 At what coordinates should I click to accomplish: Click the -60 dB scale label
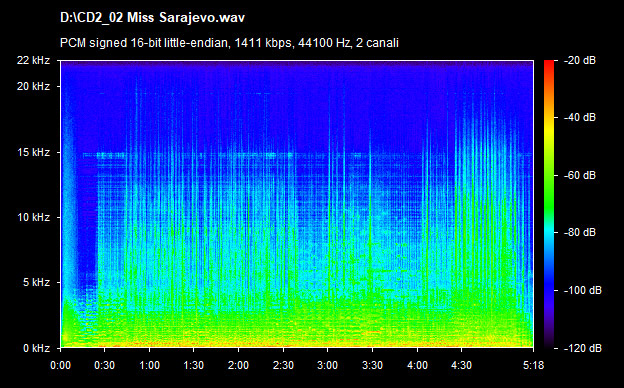[580, 175]
